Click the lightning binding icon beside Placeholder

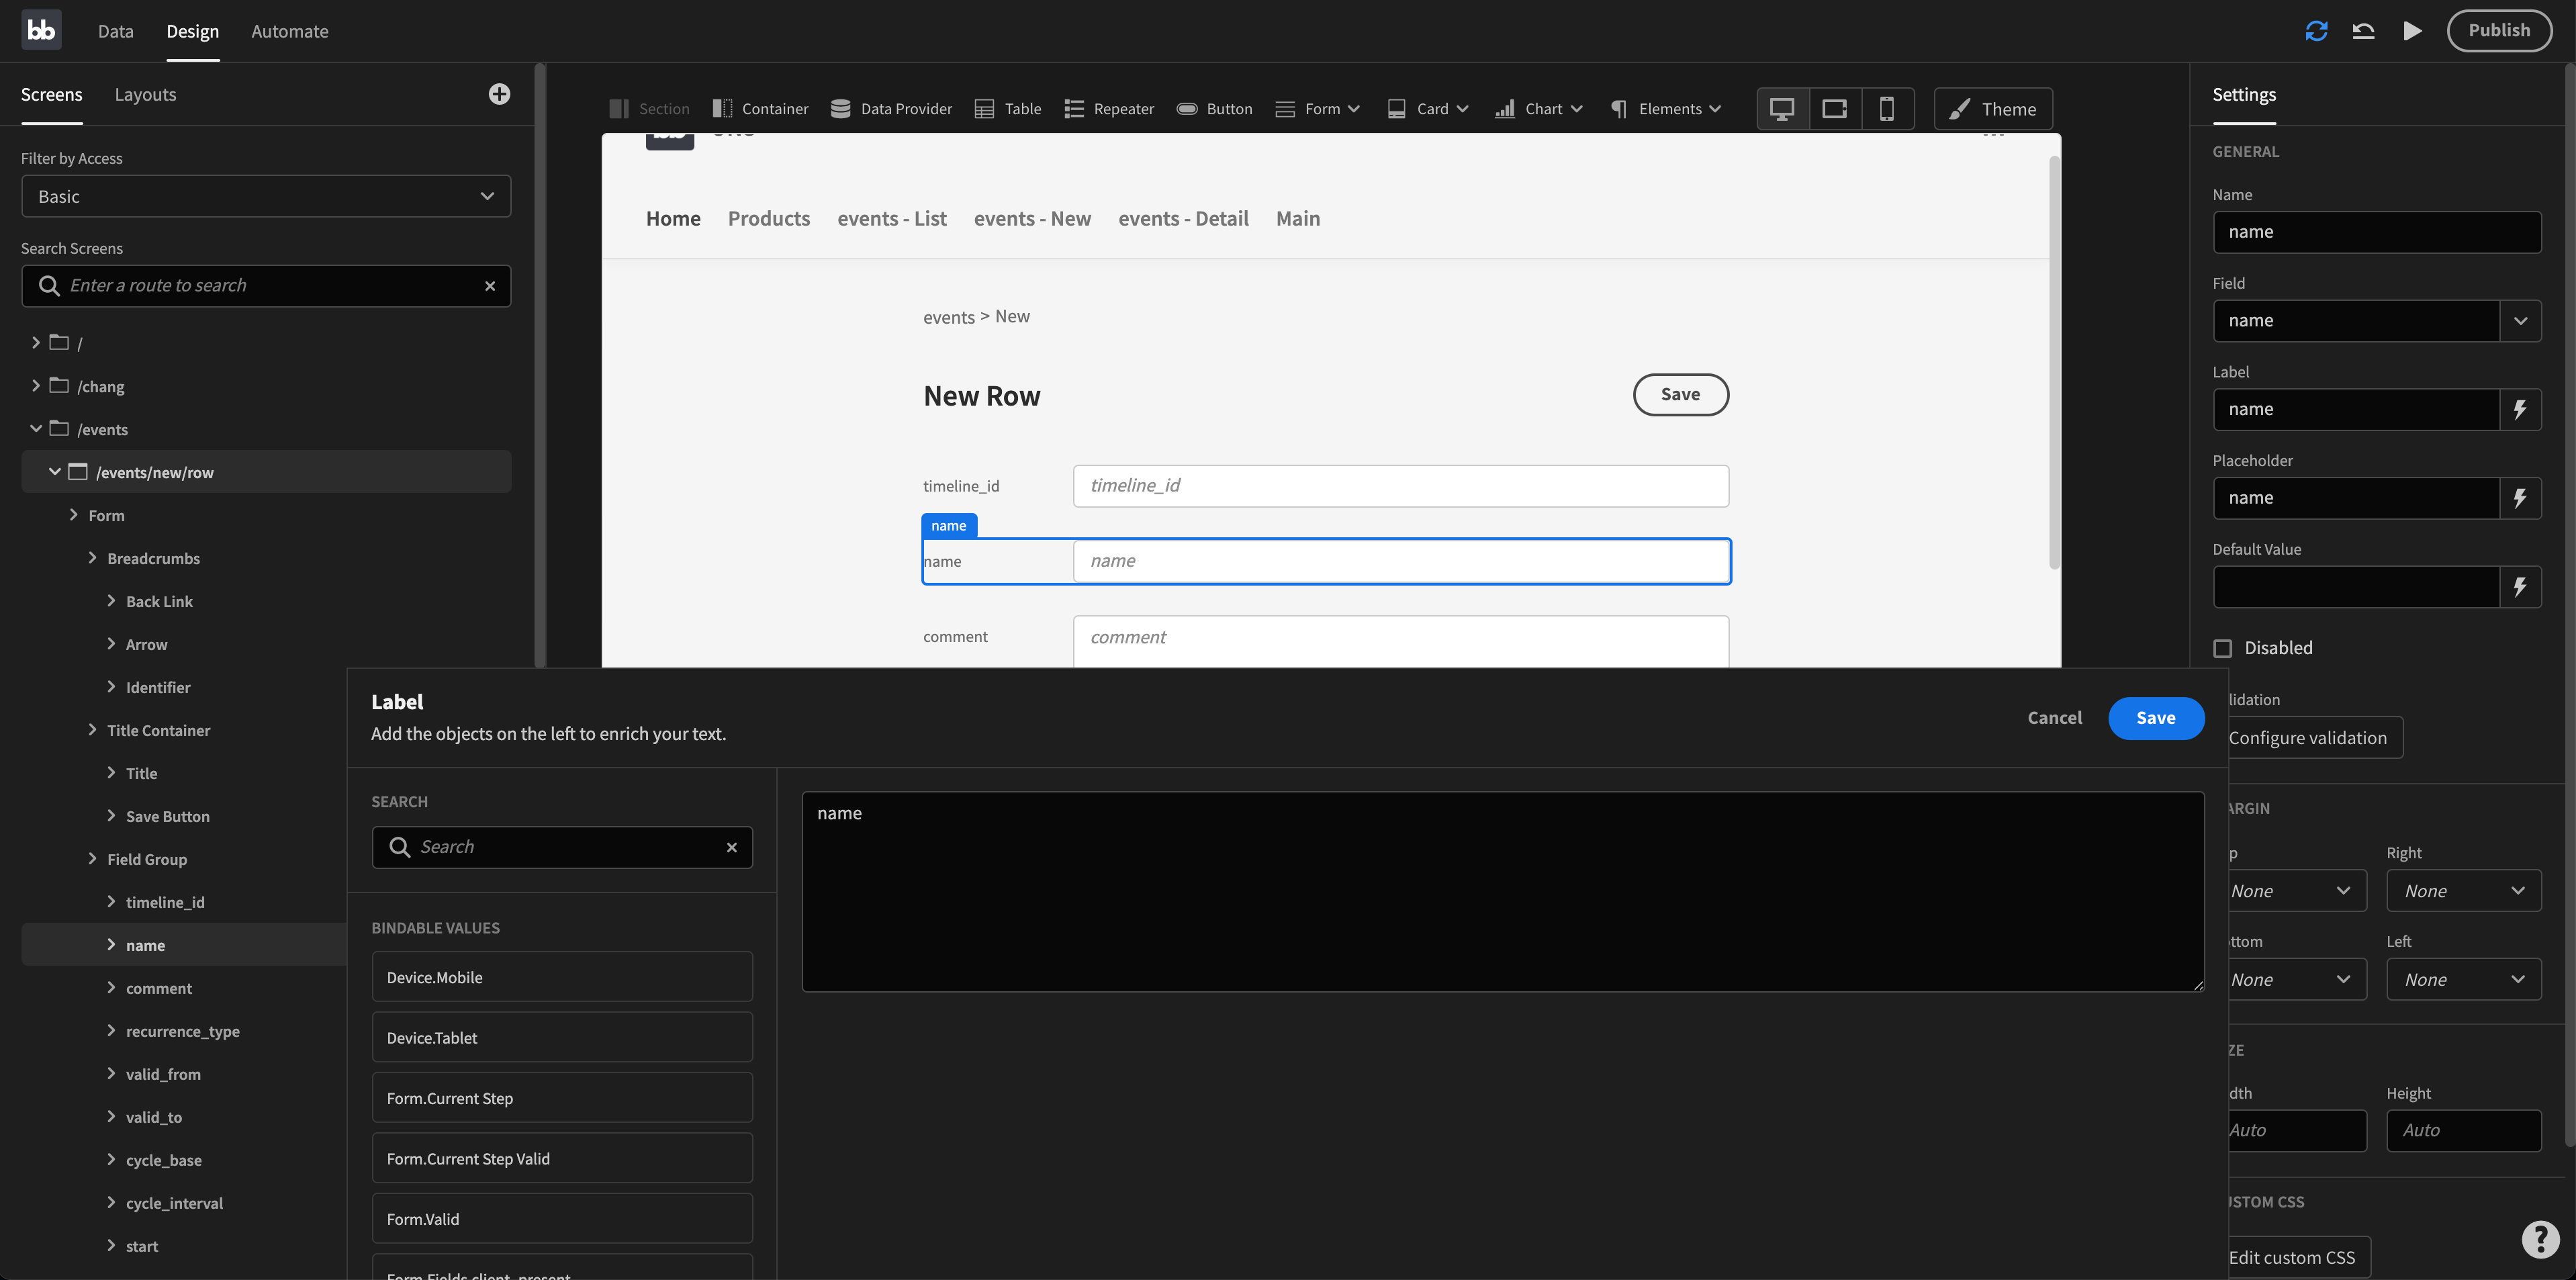coord(2520,498)
